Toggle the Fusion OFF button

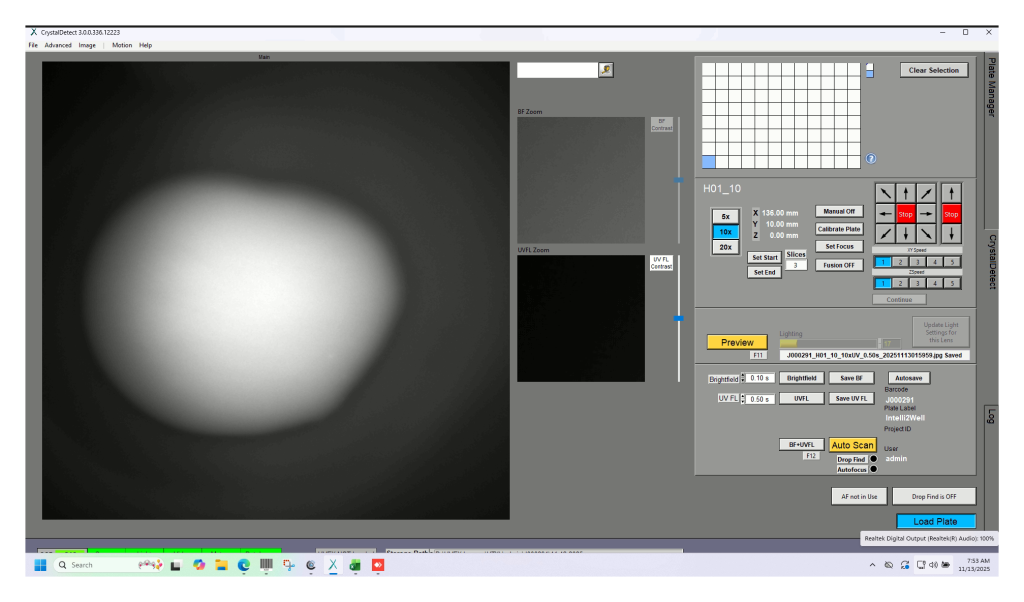838,265
